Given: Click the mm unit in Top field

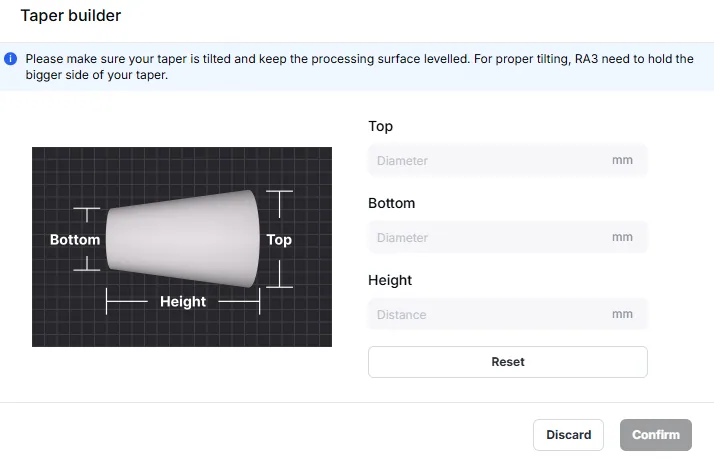Looking at the screenshot, I should [x=622, y=160].
